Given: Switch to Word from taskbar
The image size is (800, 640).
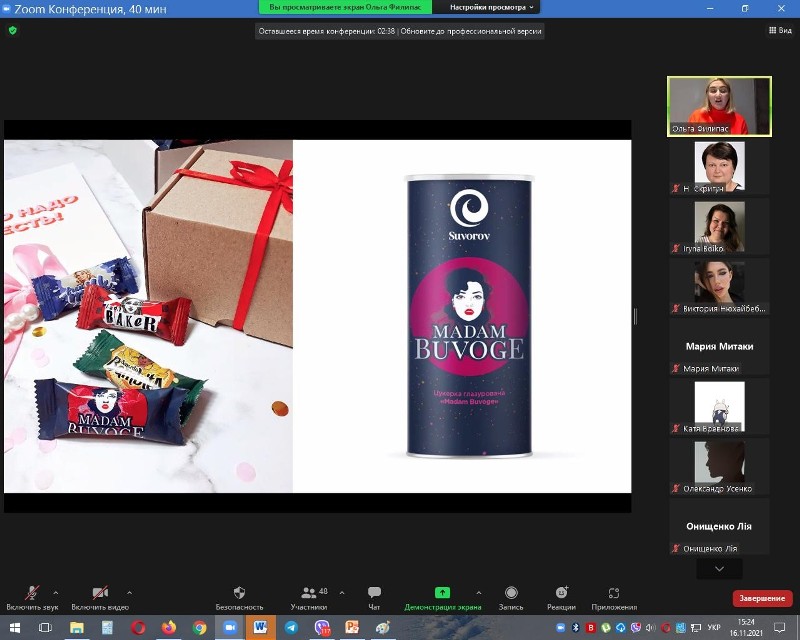Looking at the screenshot, I should tap(260, 628).
